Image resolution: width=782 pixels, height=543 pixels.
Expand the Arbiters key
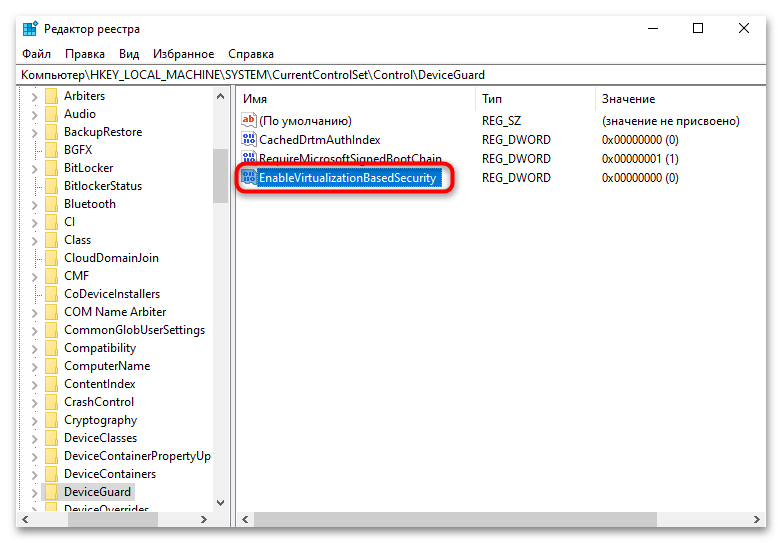pos(34,97)
